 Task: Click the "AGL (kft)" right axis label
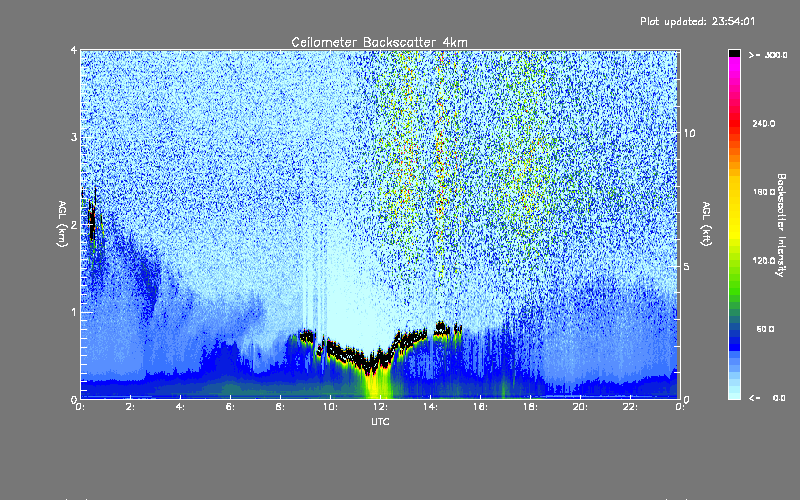[707, 224]
